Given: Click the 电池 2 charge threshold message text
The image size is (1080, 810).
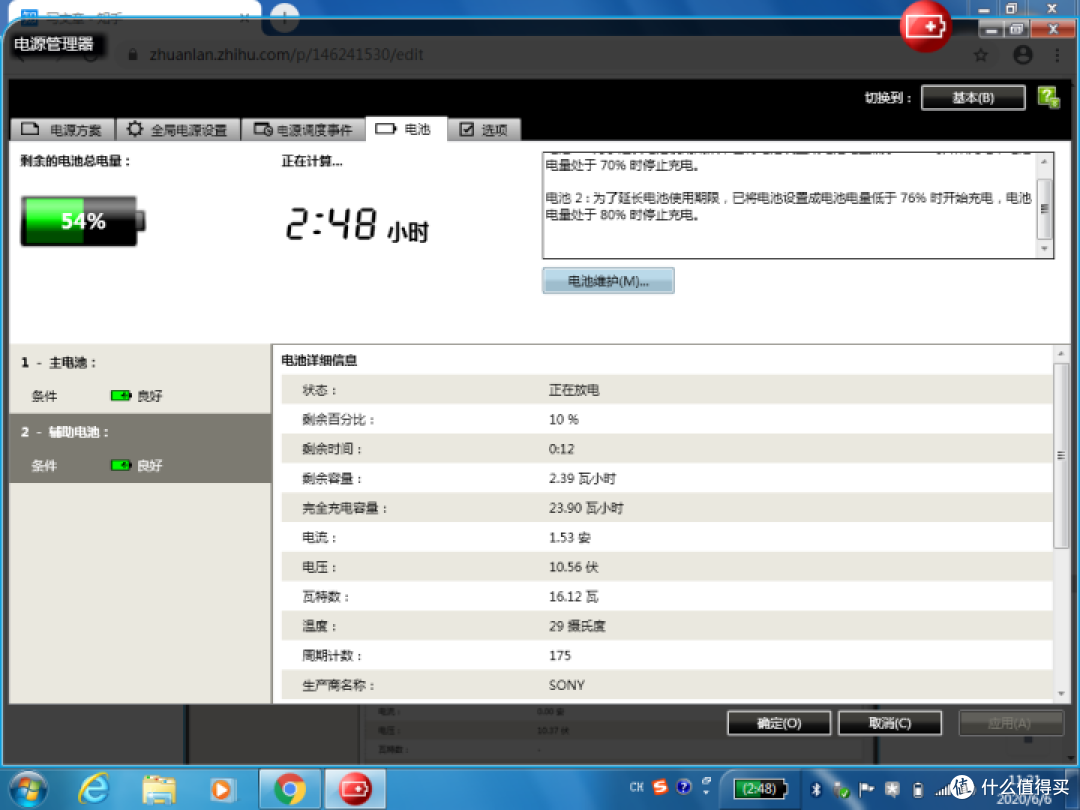Looking at the screenshot, I should click(789, 207).
